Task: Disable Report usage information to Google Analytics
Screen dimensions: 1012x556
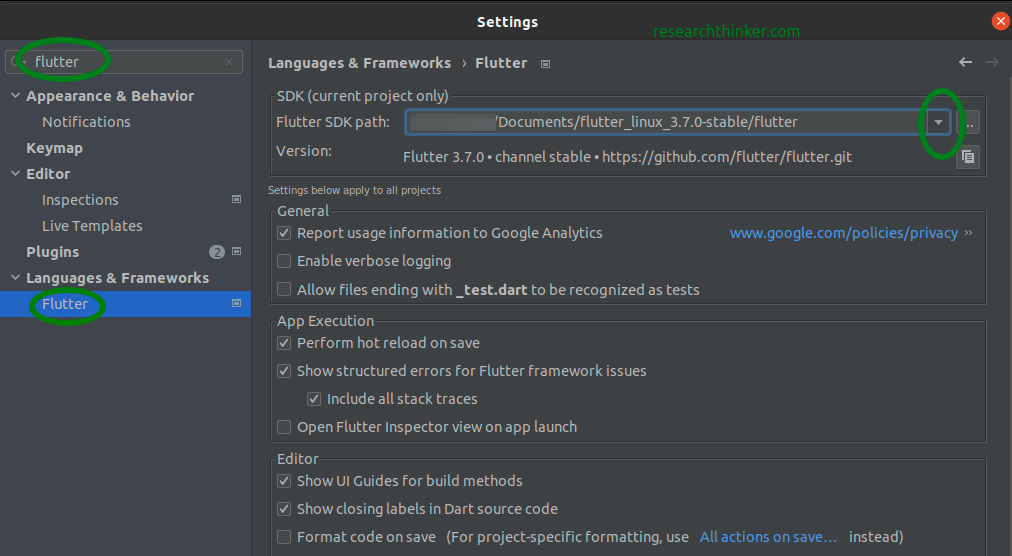Action: 285,233
